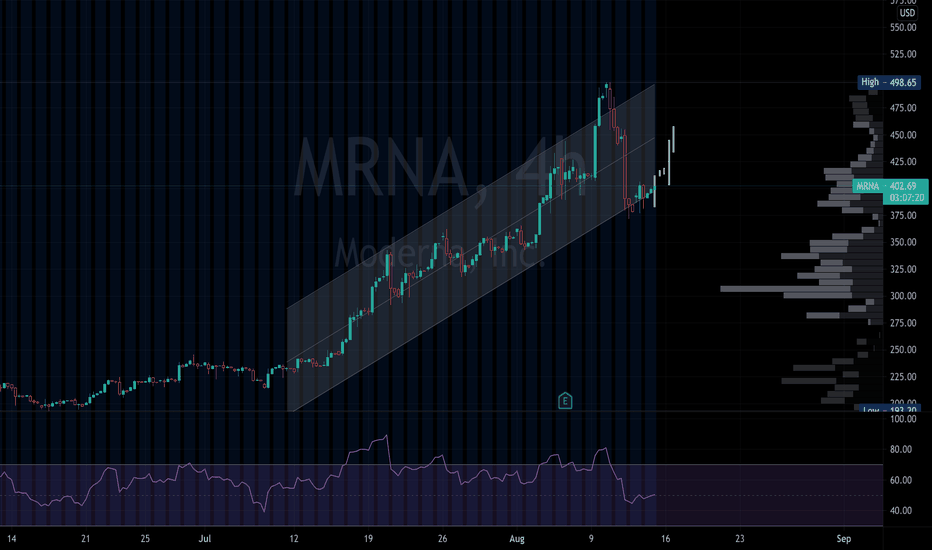Click the "25" date label on time axis
Viewport: 932px width, 550px height.
tap(145, 539)
